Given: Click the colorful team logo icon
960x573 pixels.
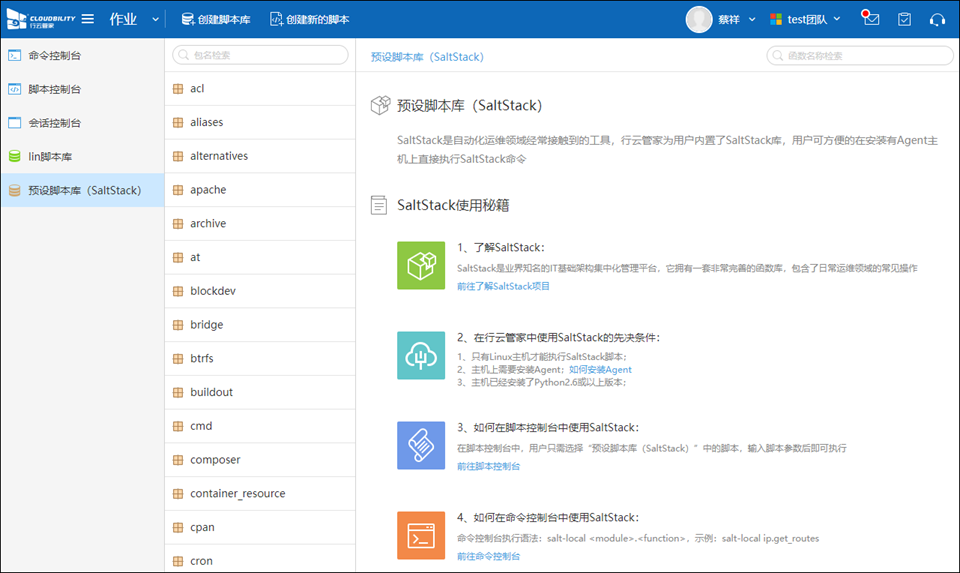Looking at the screenshot, I should point(776,20).
